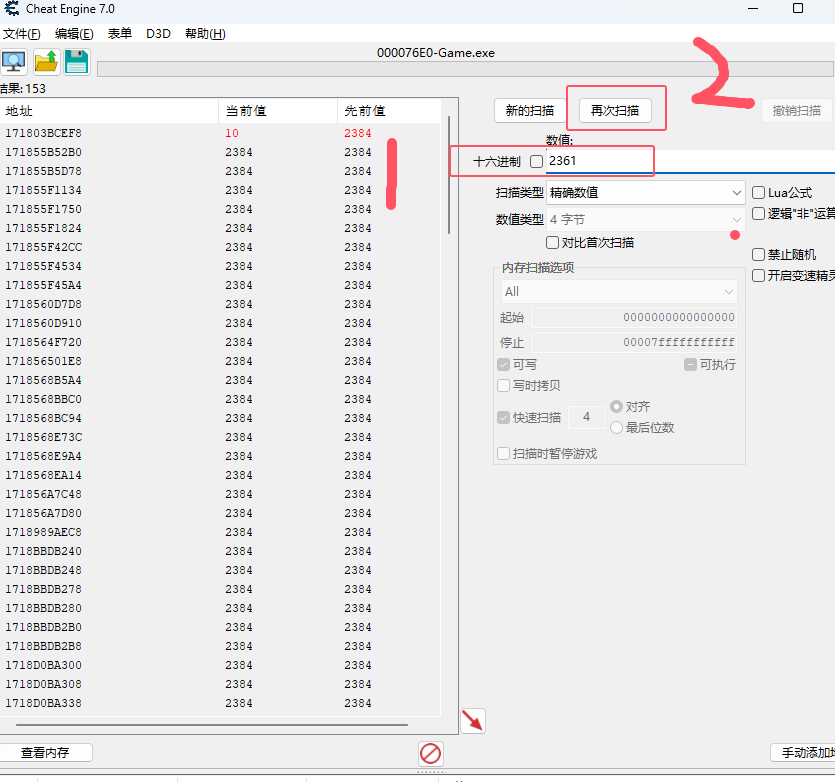The height and width of the screenshot is (782, 835).
Task: Select address row 171856A7C48
Action: click(x=220, y=494)
